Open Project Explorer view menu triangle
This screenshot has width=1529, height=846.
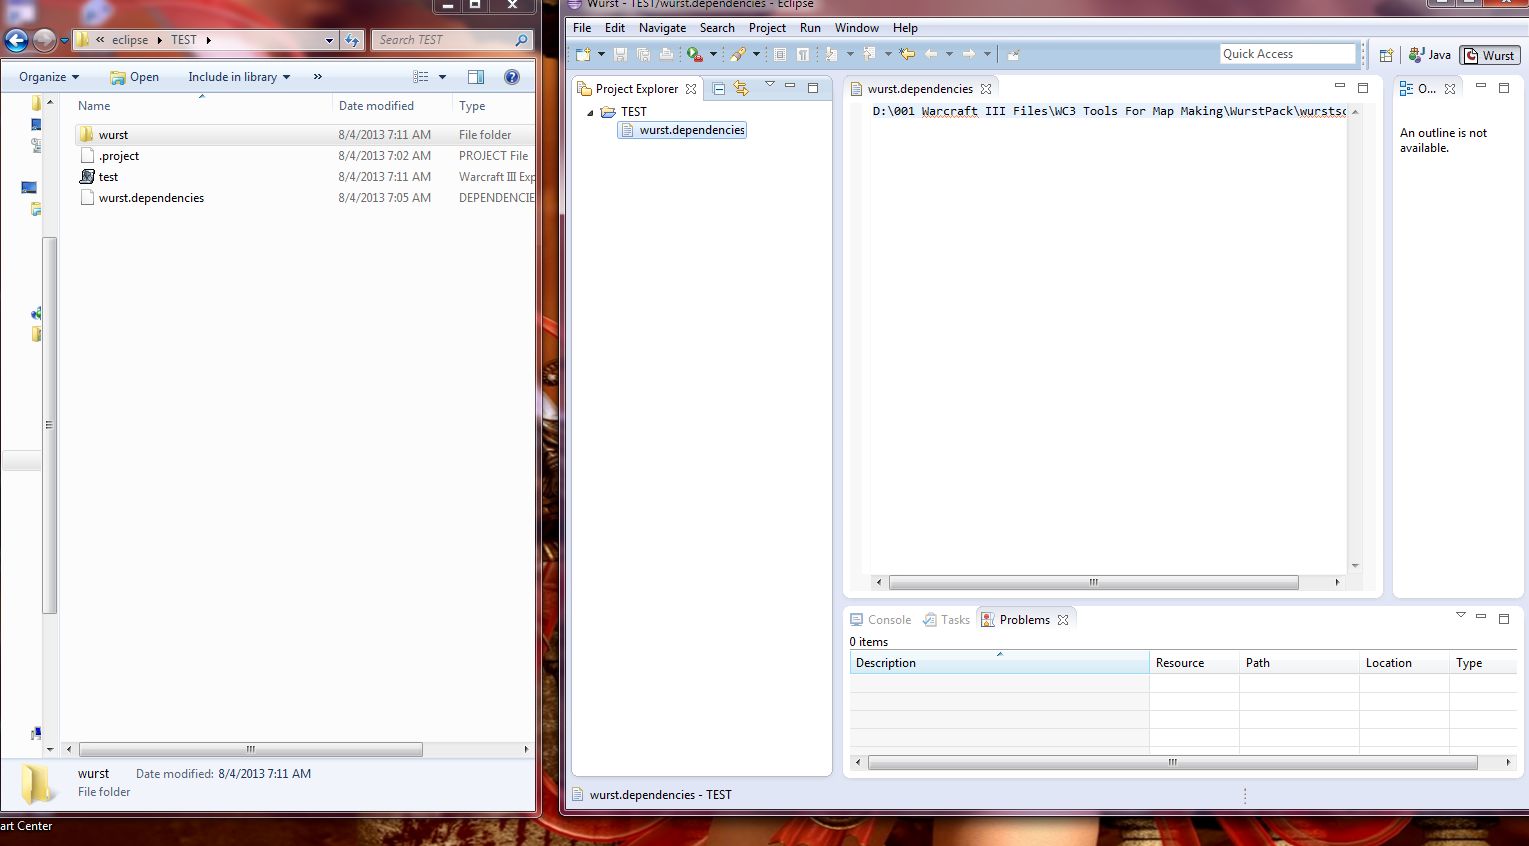pyautogui.click(x=770, y=85)
